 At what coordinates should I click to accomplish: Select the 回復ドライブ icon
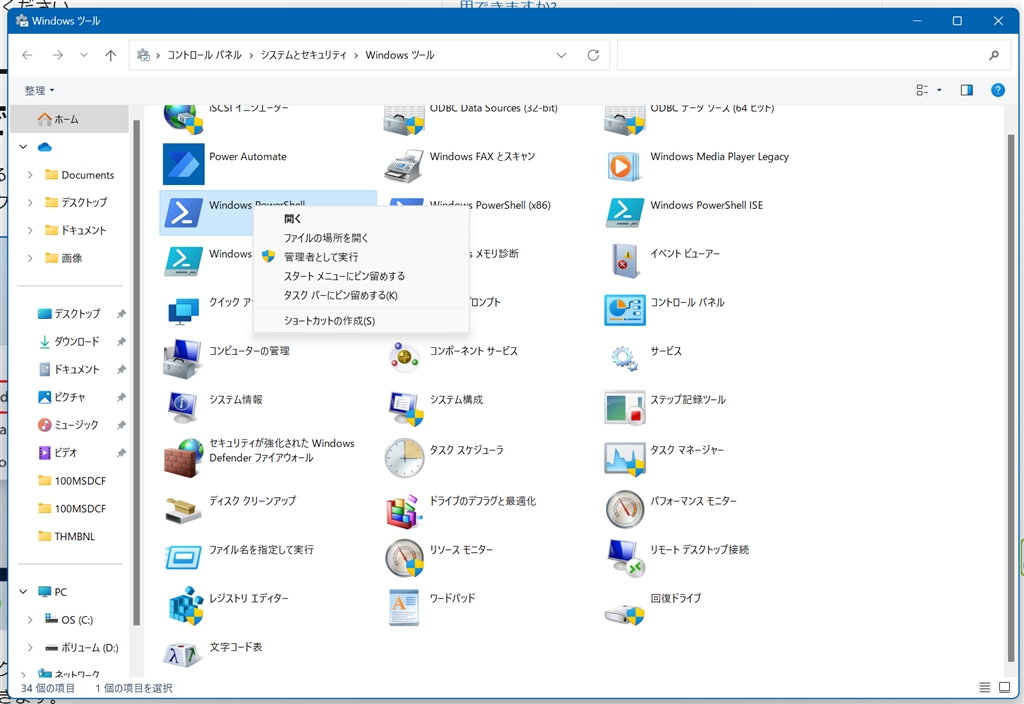[x=624, y=614]
